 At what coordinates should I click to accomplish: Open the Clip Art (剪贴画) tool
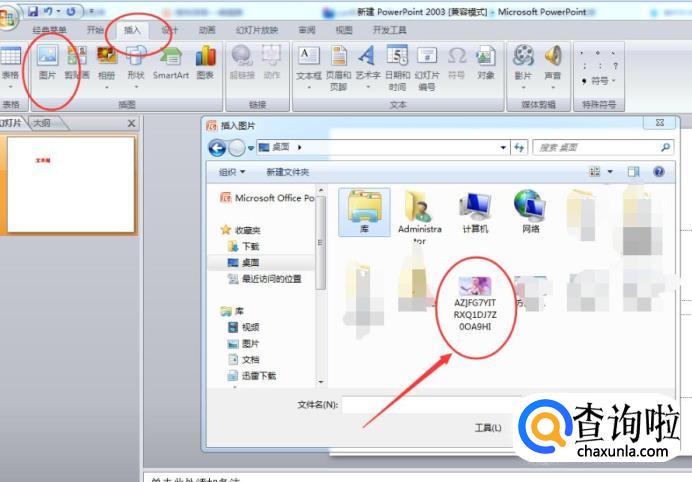coord(77,63)
